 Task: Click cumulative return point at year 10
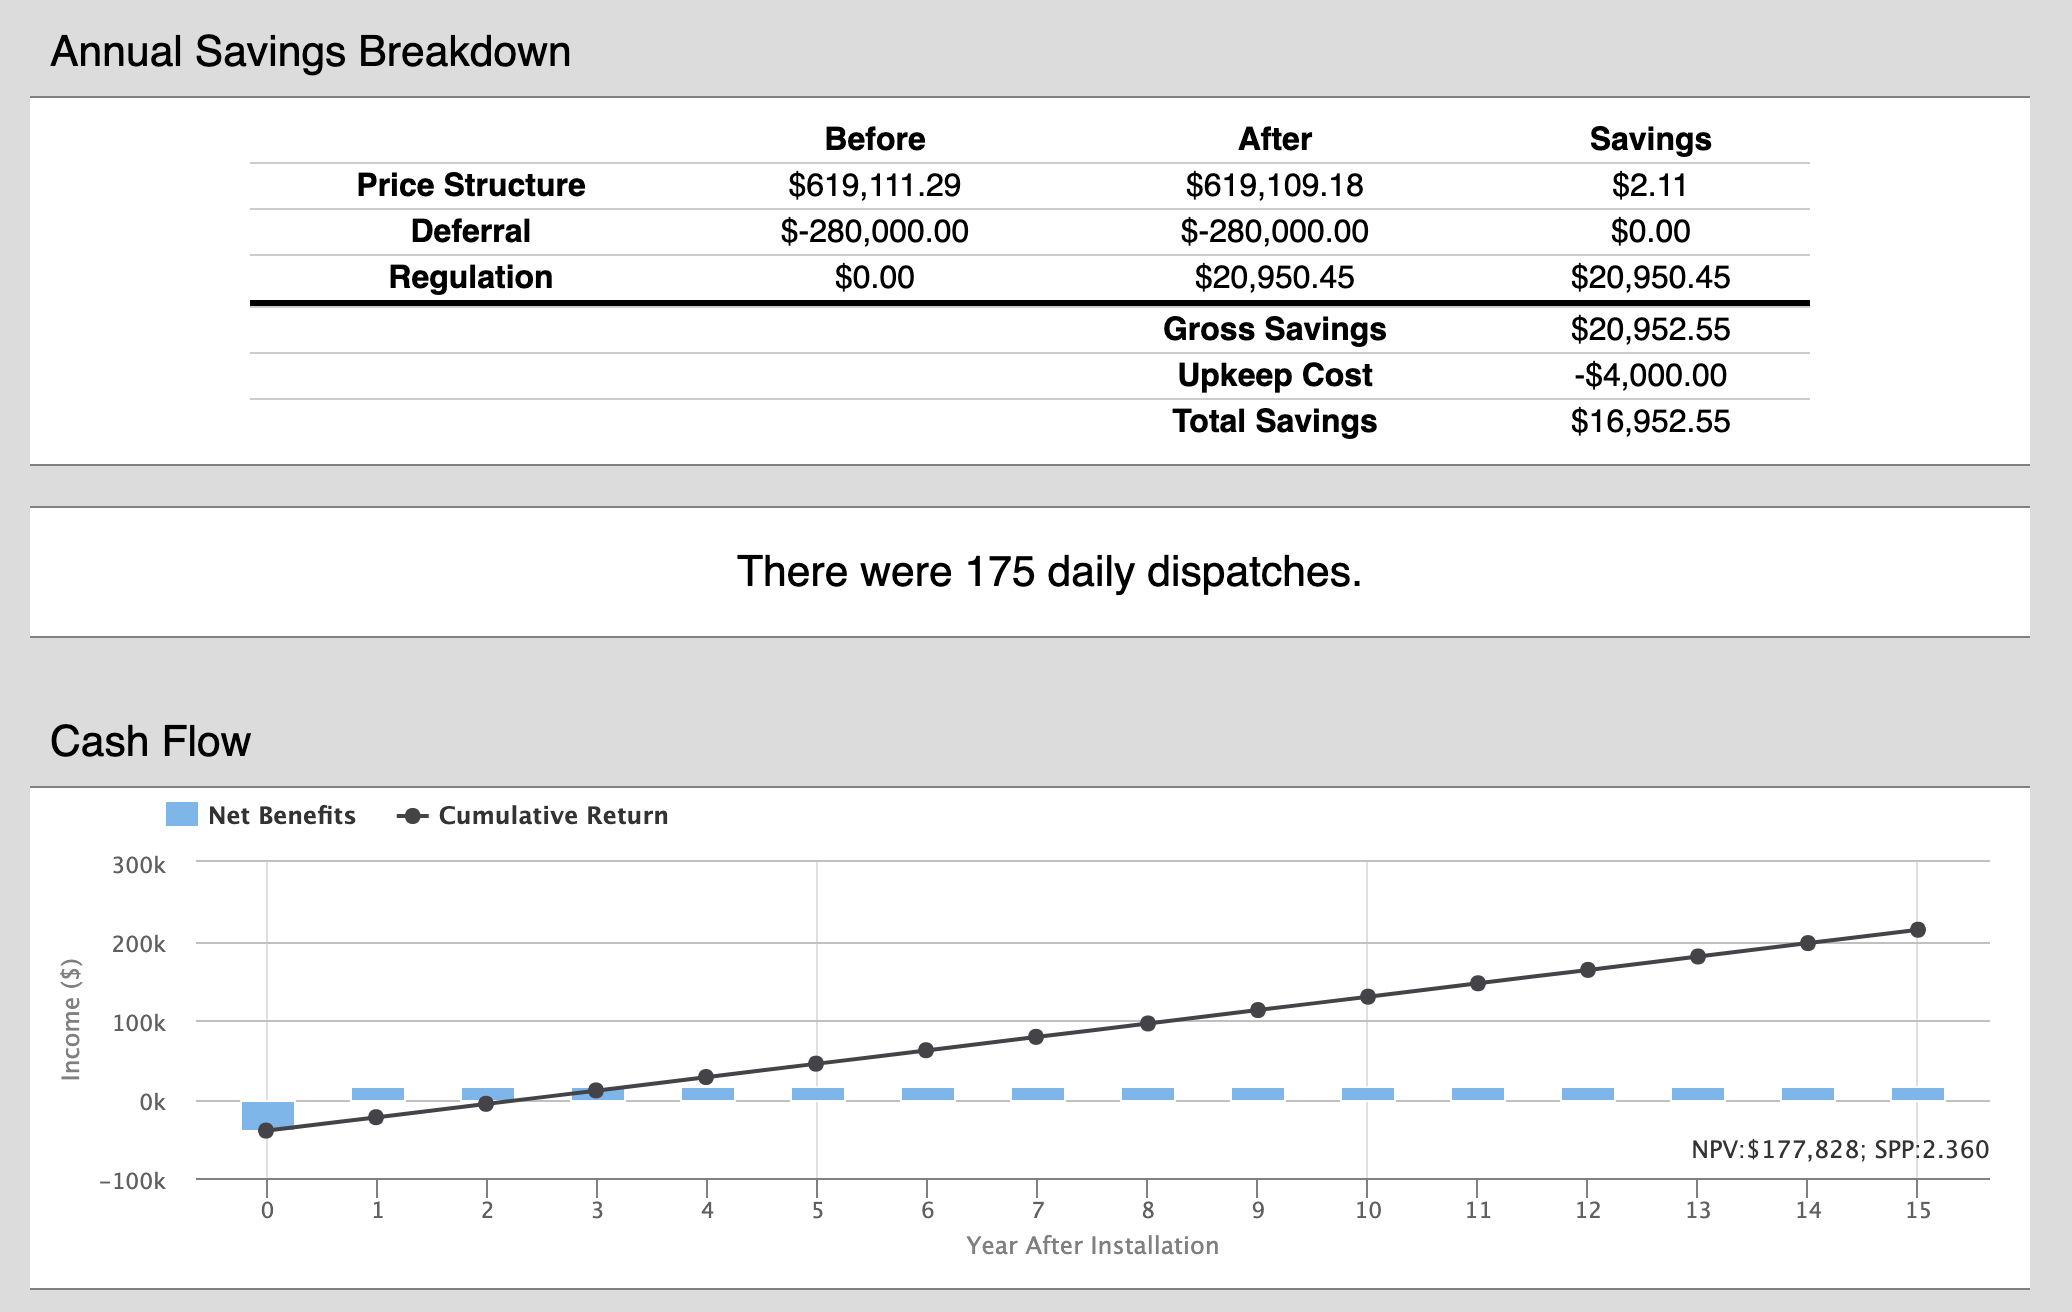coord(1367,997)
